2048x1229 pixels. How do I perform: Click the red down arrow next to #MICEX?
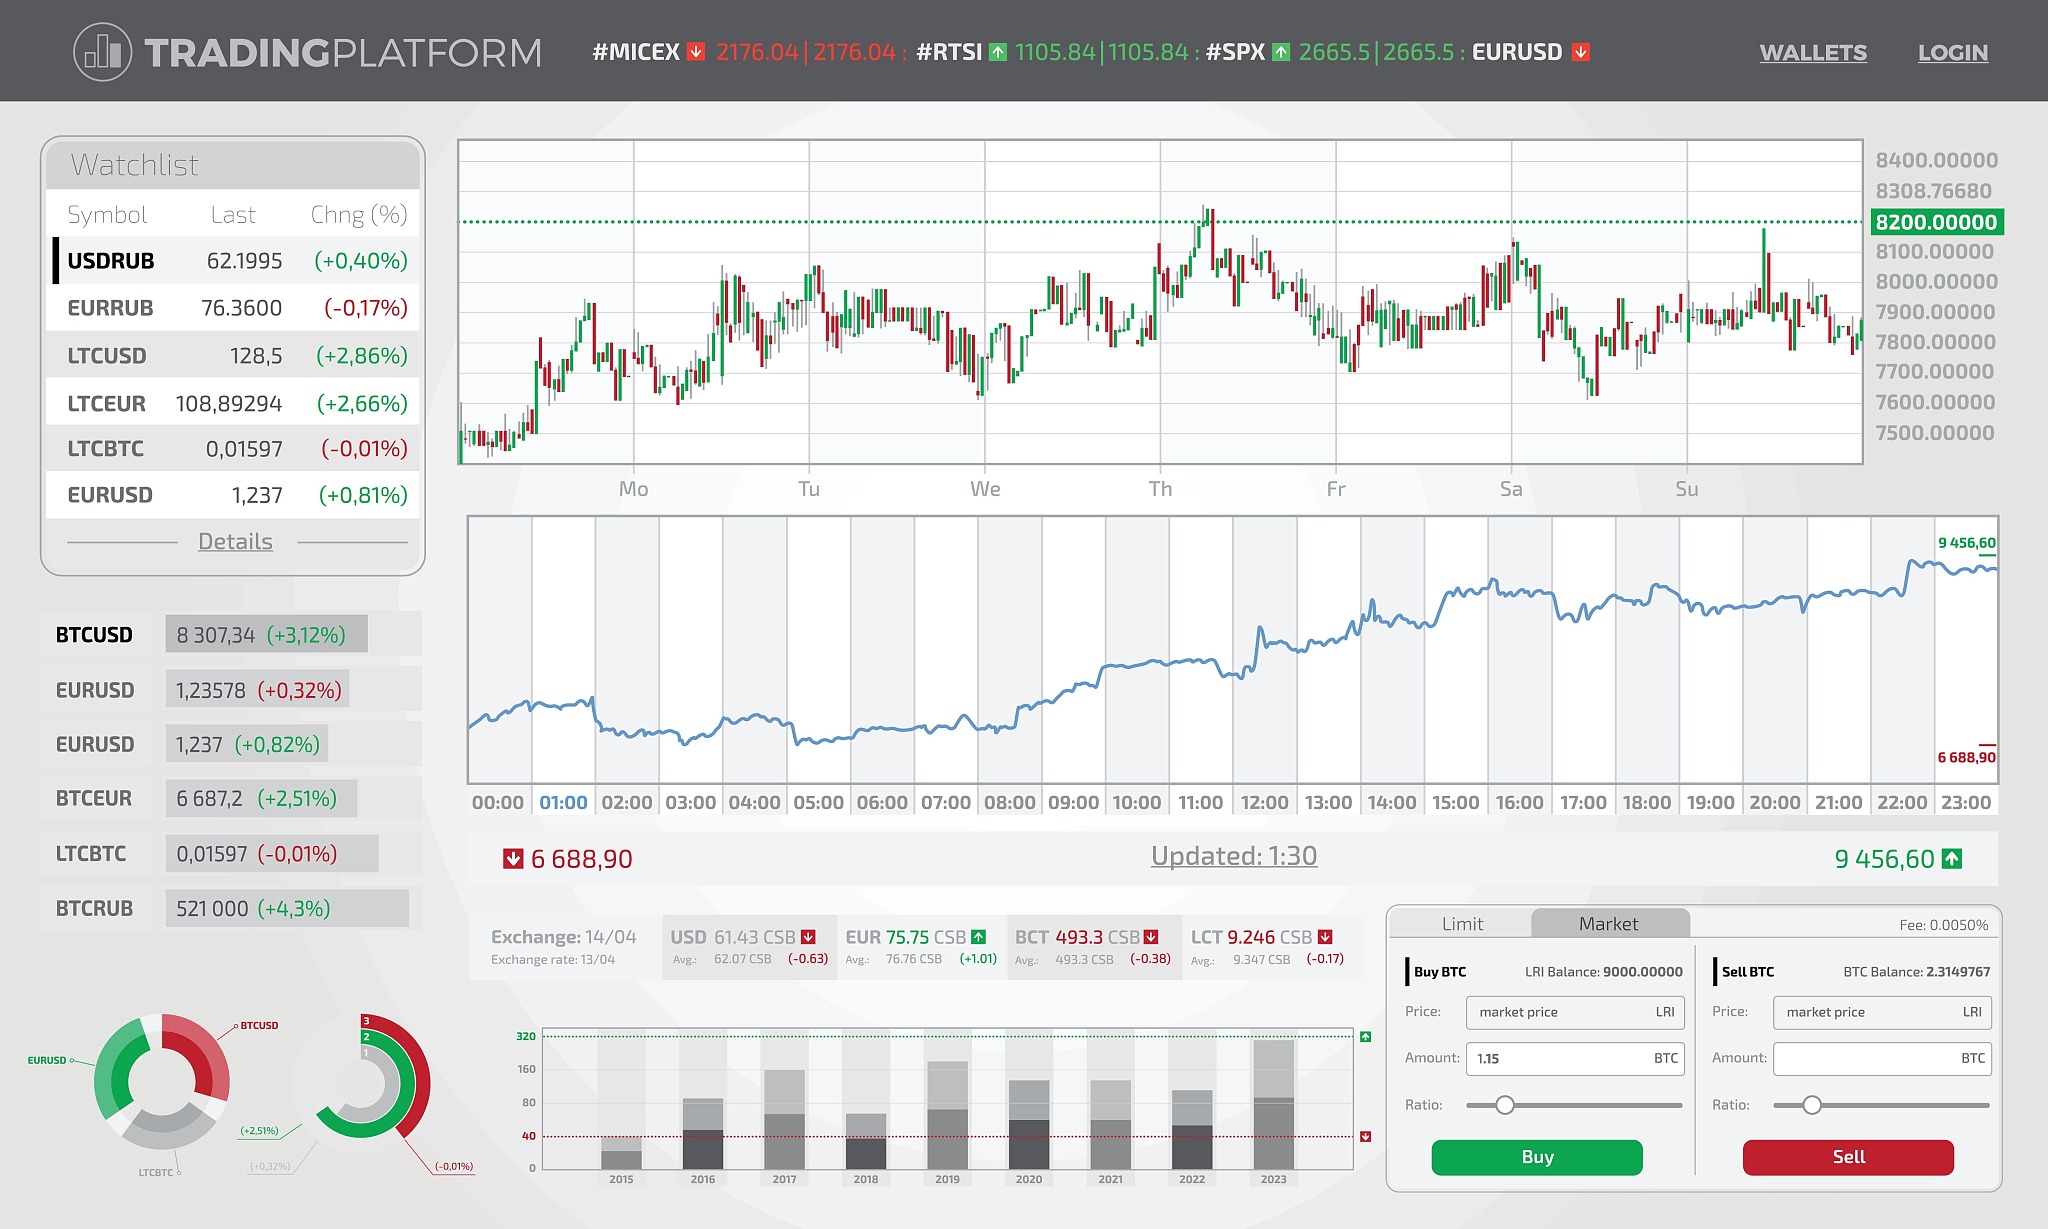point(696,52)
